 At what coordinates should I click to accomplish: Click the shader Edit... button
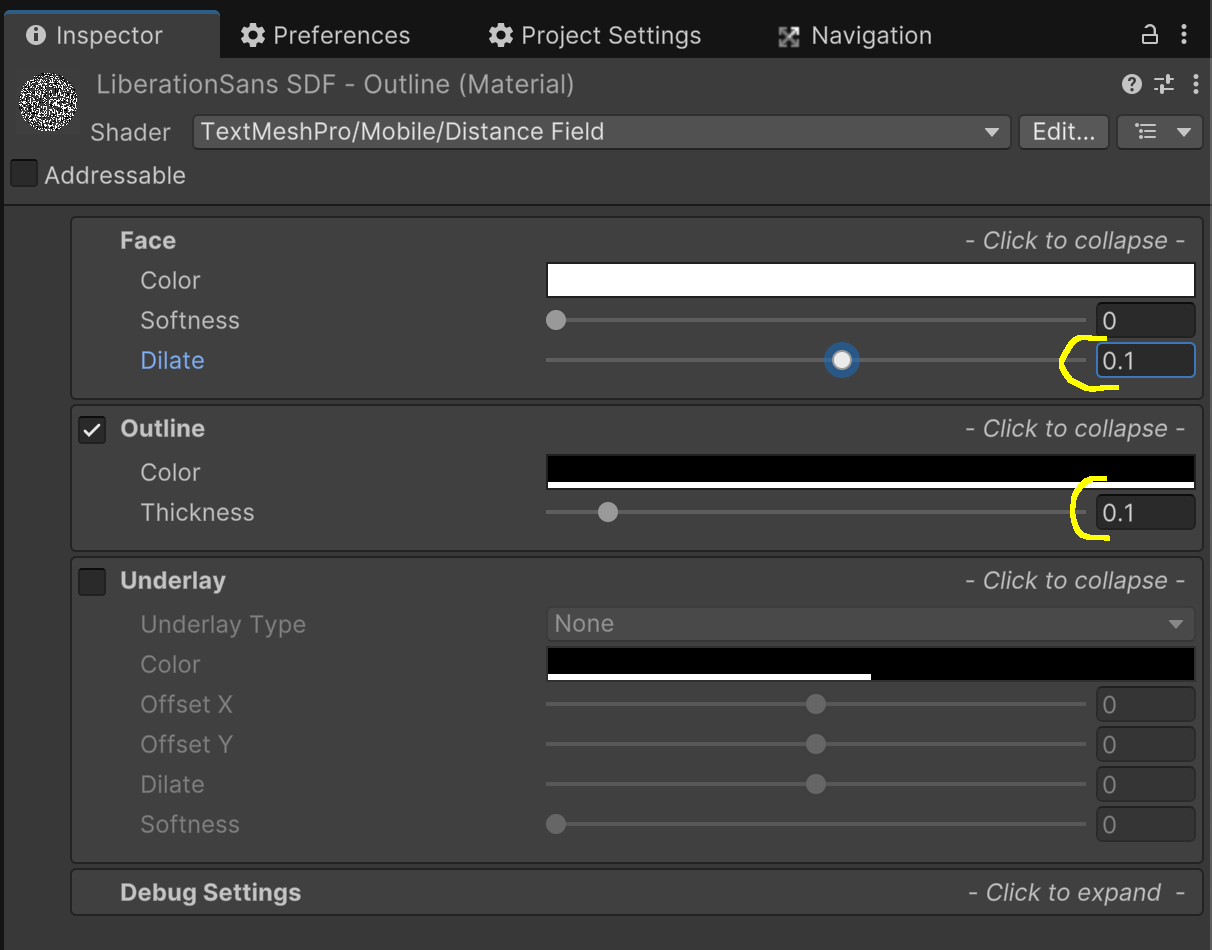[1063, 132]
